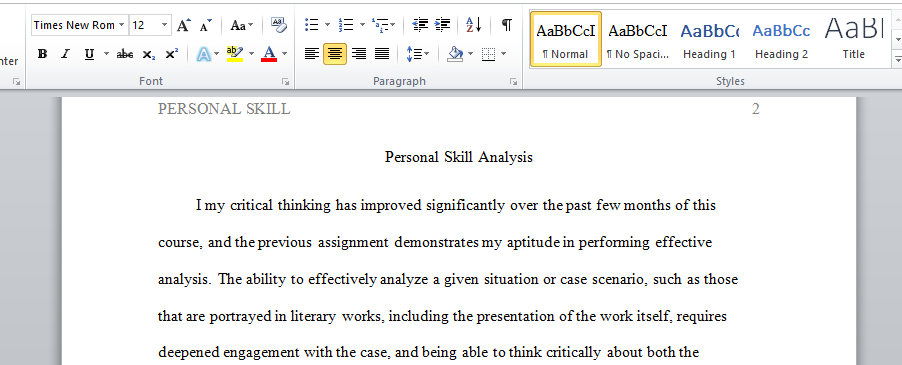Open the font size dropdown
The height and width of the screenshot is (365, 902).
tap(165, 25)
